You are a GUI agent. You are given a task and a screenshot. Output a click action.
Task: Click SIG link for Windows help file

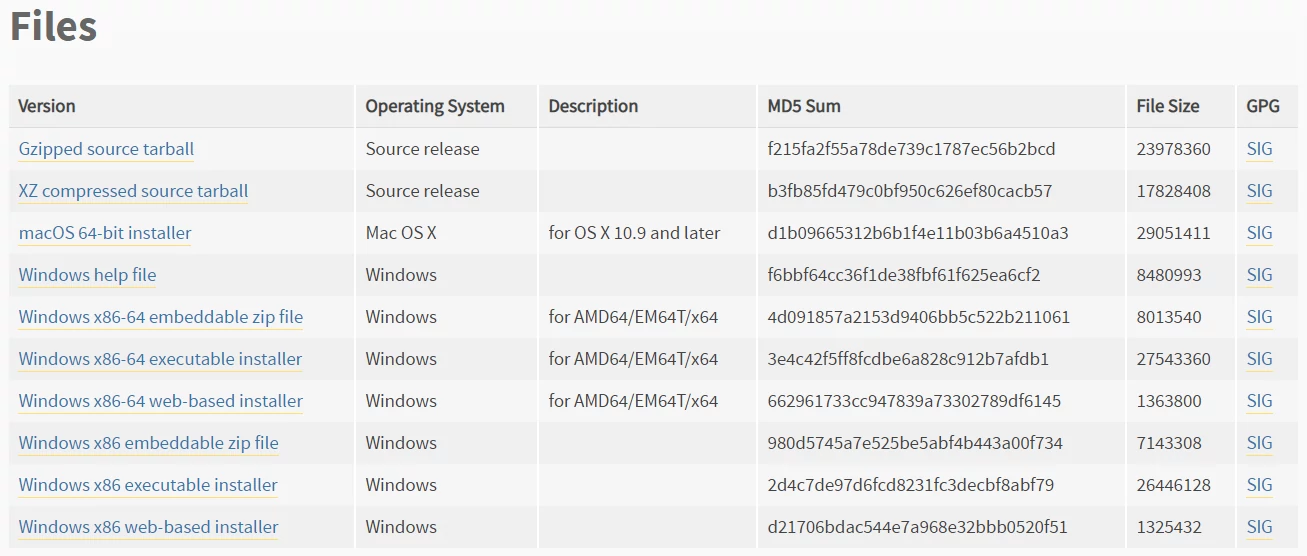1259,275
